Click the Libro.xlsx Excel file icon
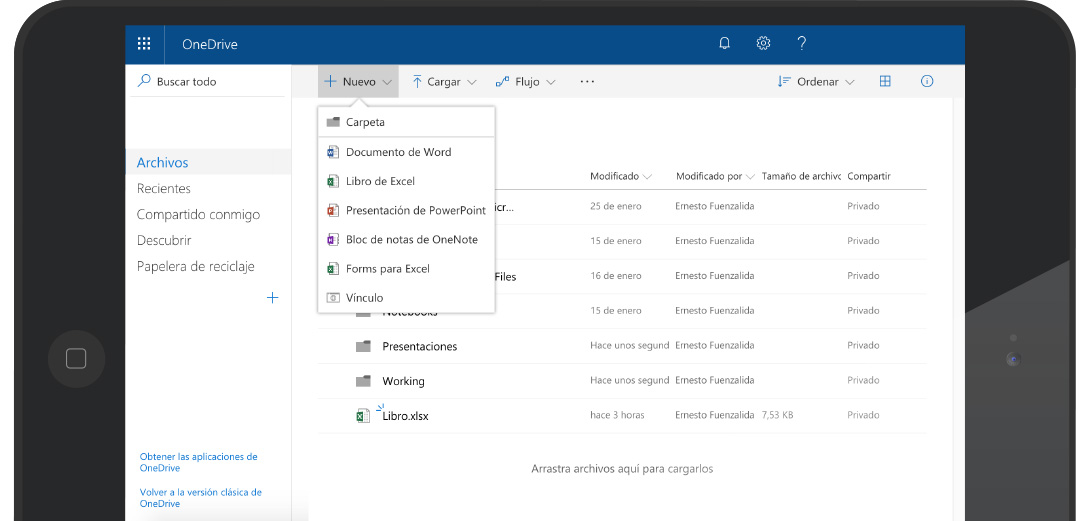Viewport: 1084px width, 521px height. click(363, 415)
